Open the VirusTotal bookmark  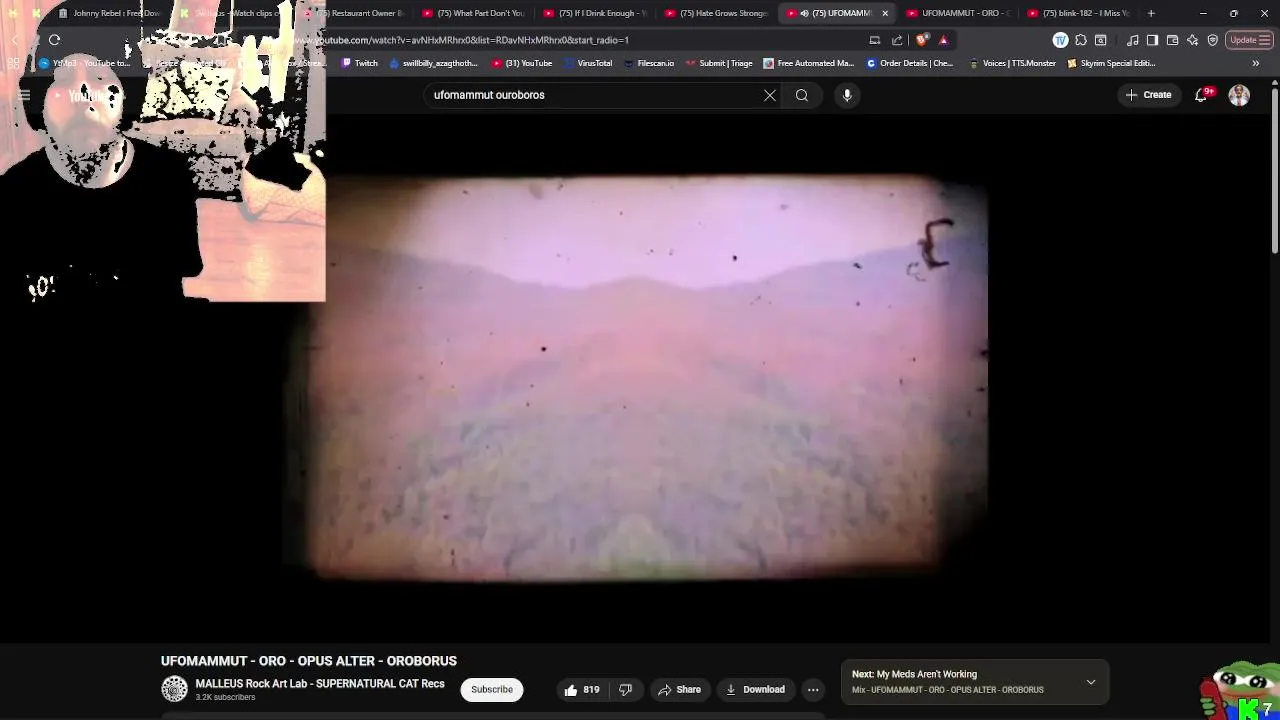[588, 63]
